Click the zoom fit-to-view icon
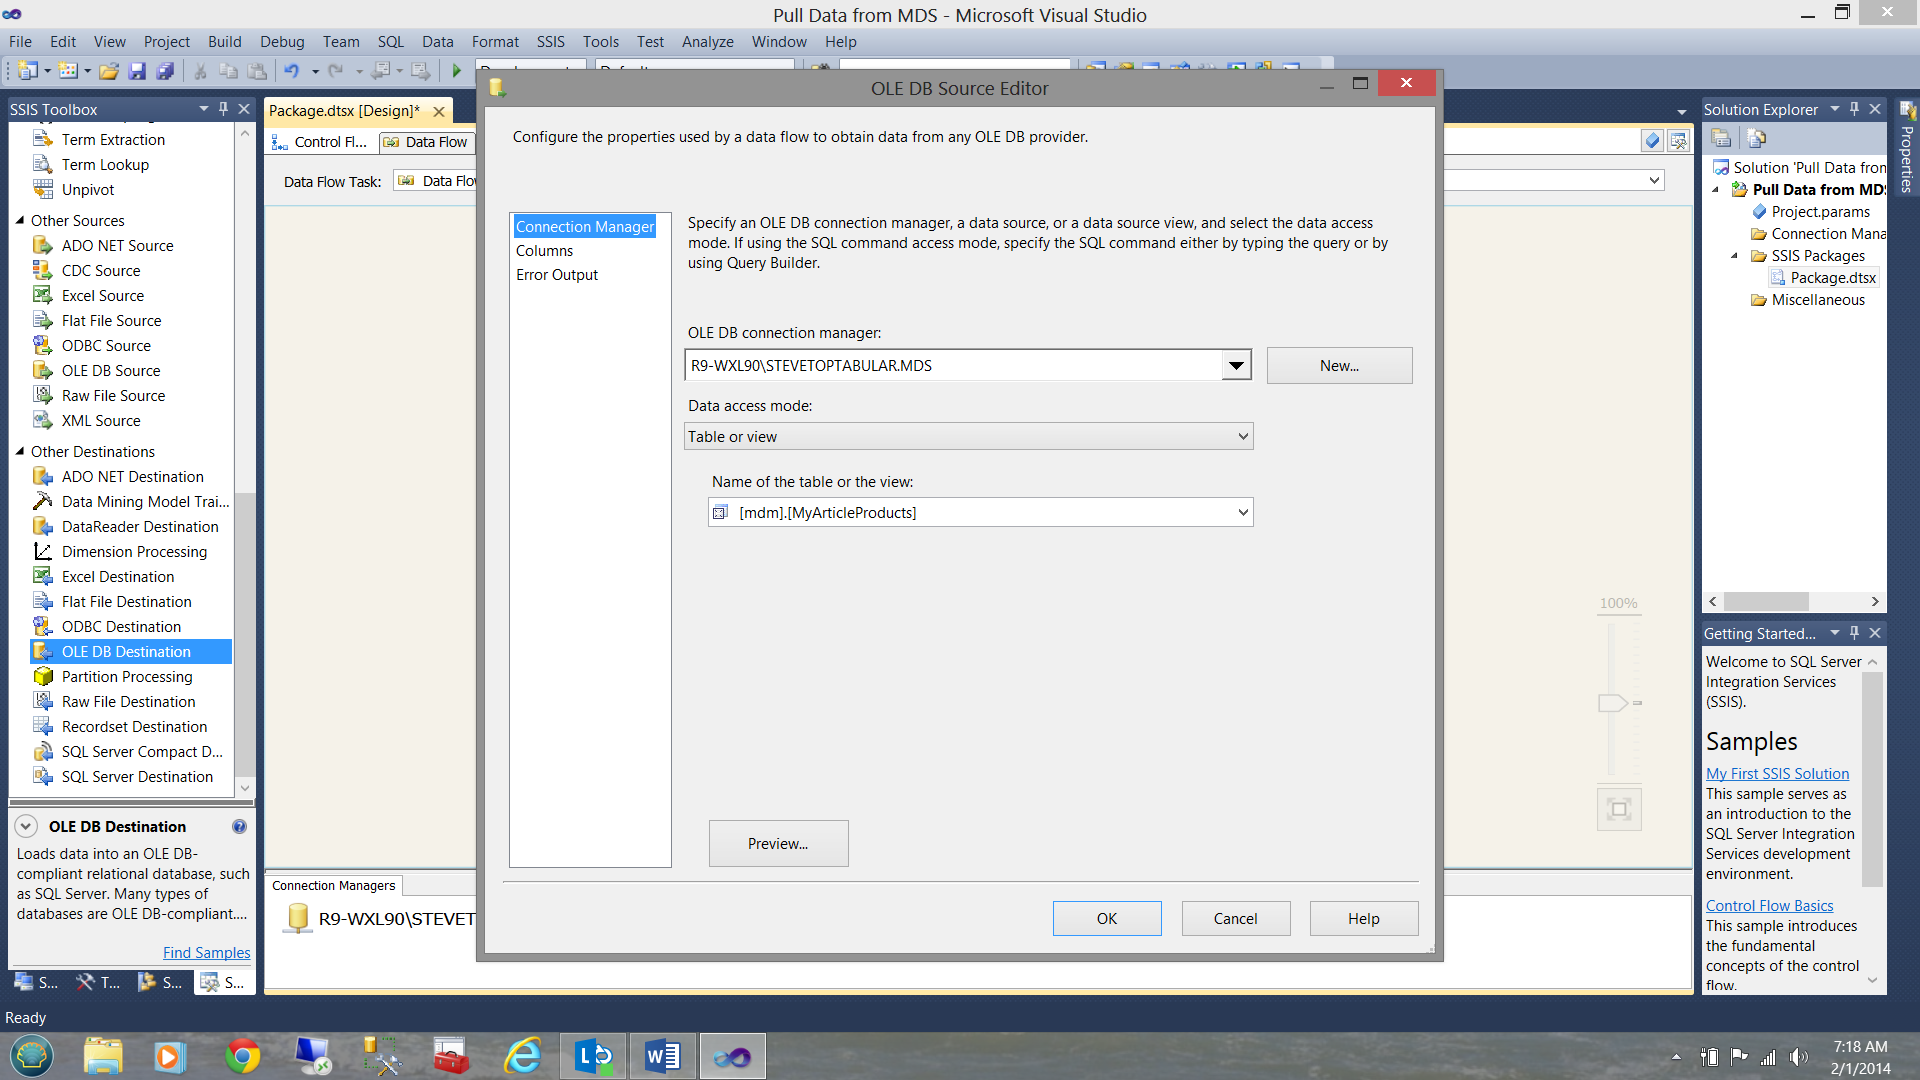Screen dimensions: 1920x1080 tap(1619, 809)
